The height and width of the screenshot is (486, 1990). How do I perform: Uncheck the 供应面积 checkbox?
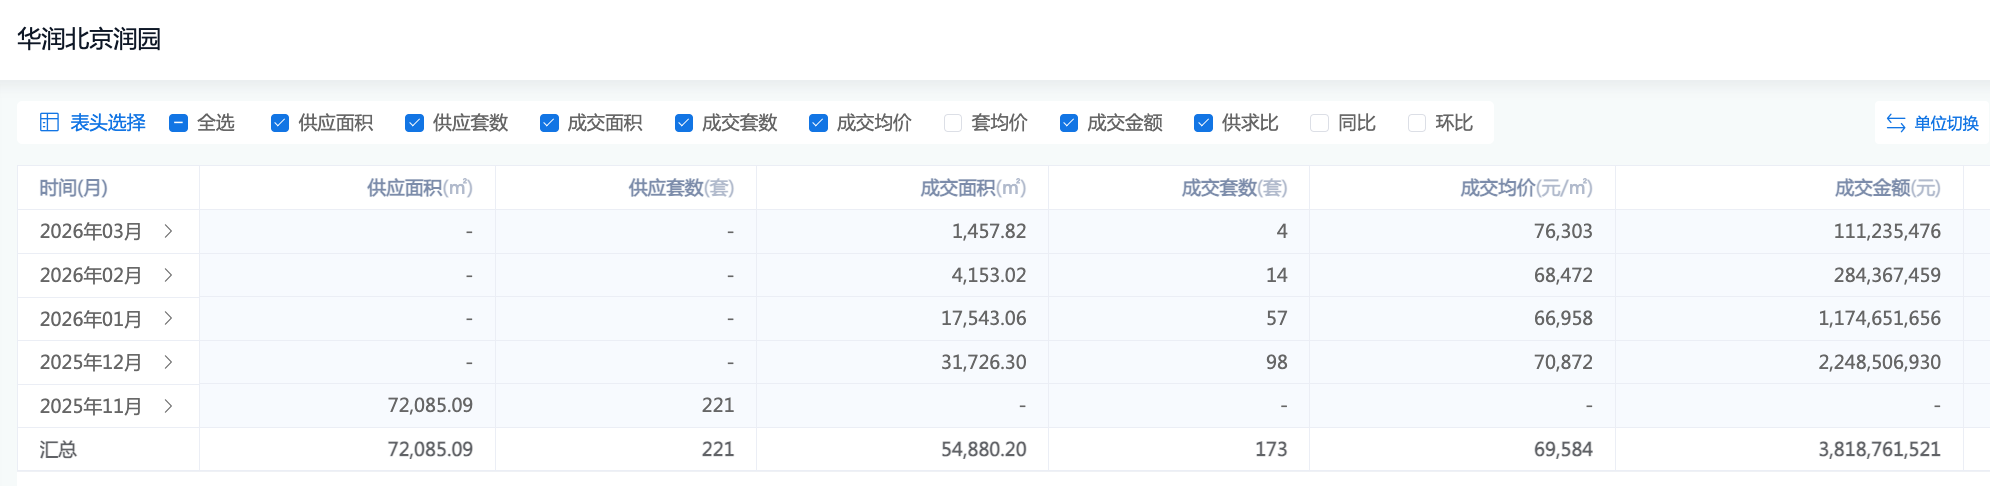(x=280, y=123)
